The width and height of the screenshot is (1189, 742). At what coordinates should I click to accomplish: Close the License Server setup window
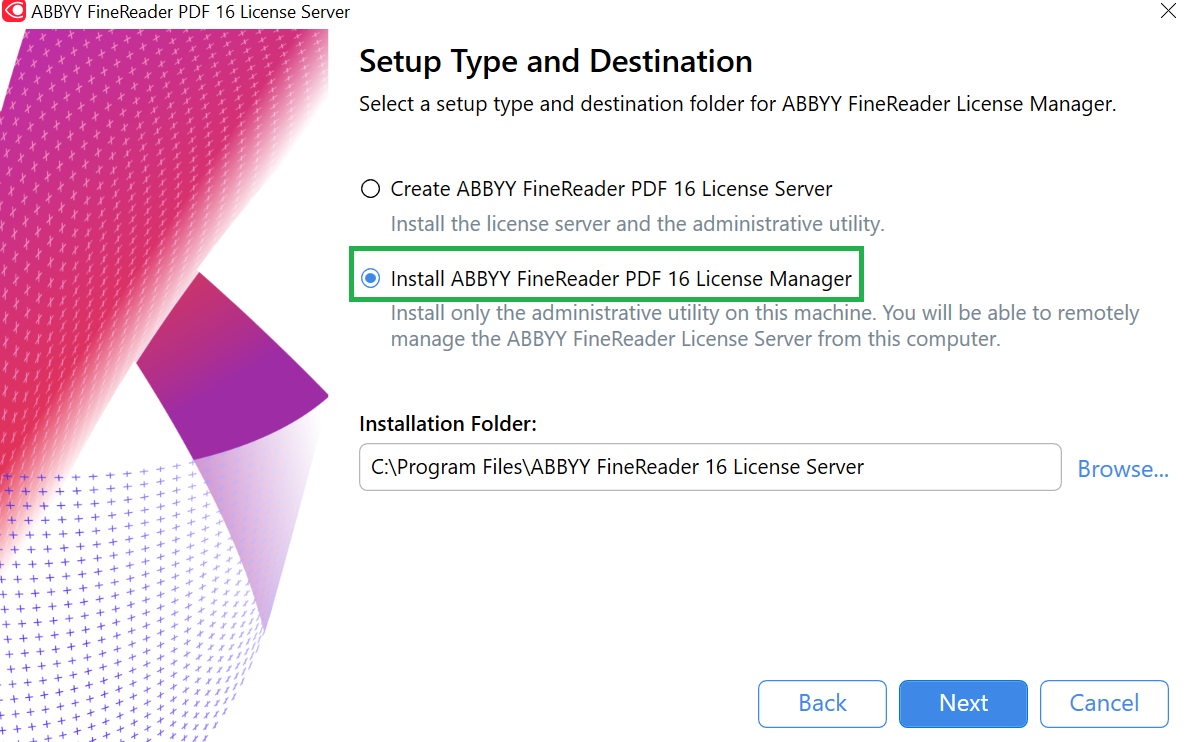click(x=1168, y=11)
